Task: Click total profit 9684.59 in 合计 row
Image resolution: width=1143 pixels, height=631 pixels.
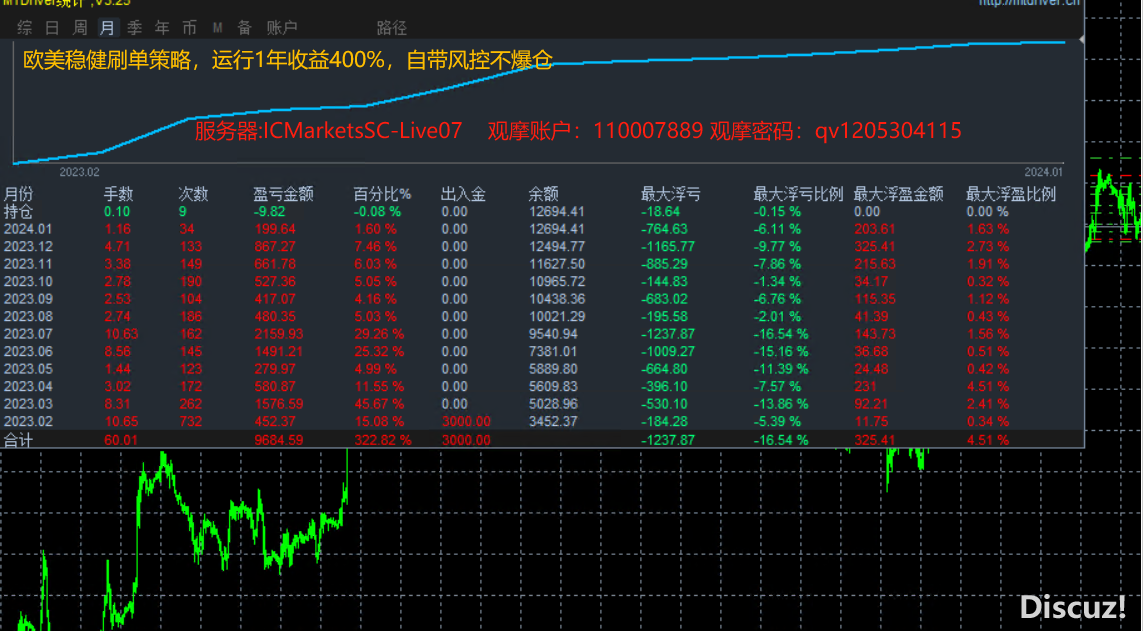Action: click(x=278, y=440)
